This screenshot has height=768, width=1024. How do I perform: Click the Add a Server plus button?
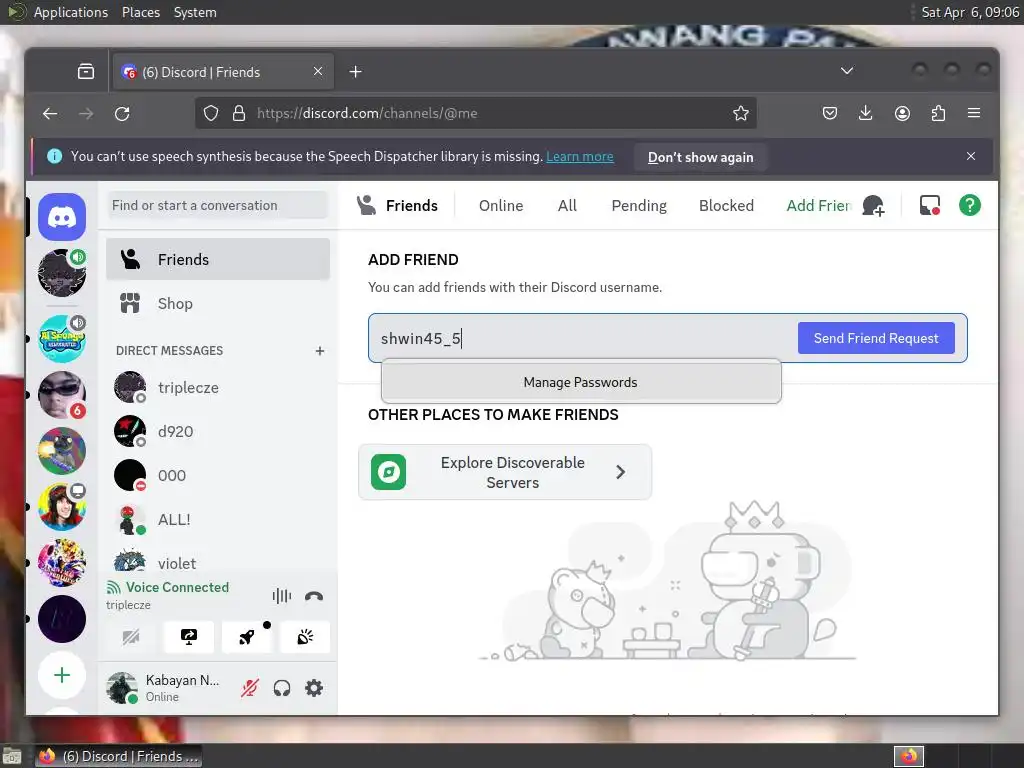tap(62, 675)
